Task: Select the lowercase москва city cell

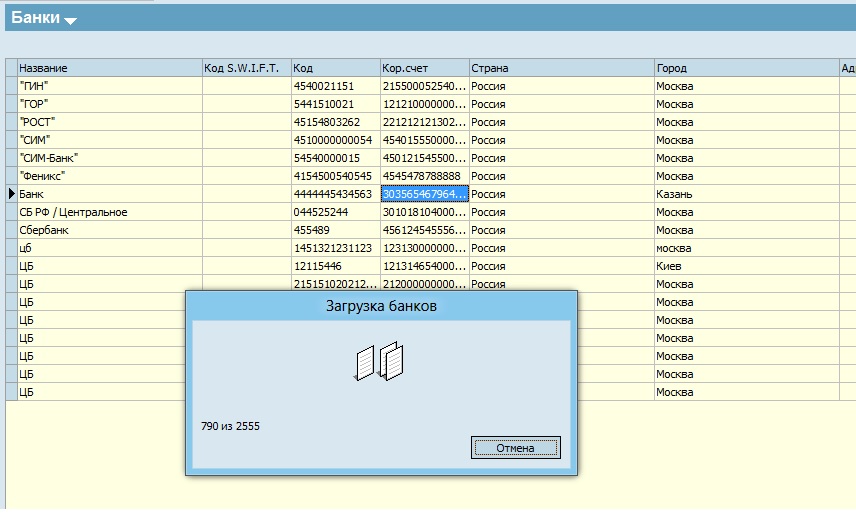Action: tap(747, 248)
